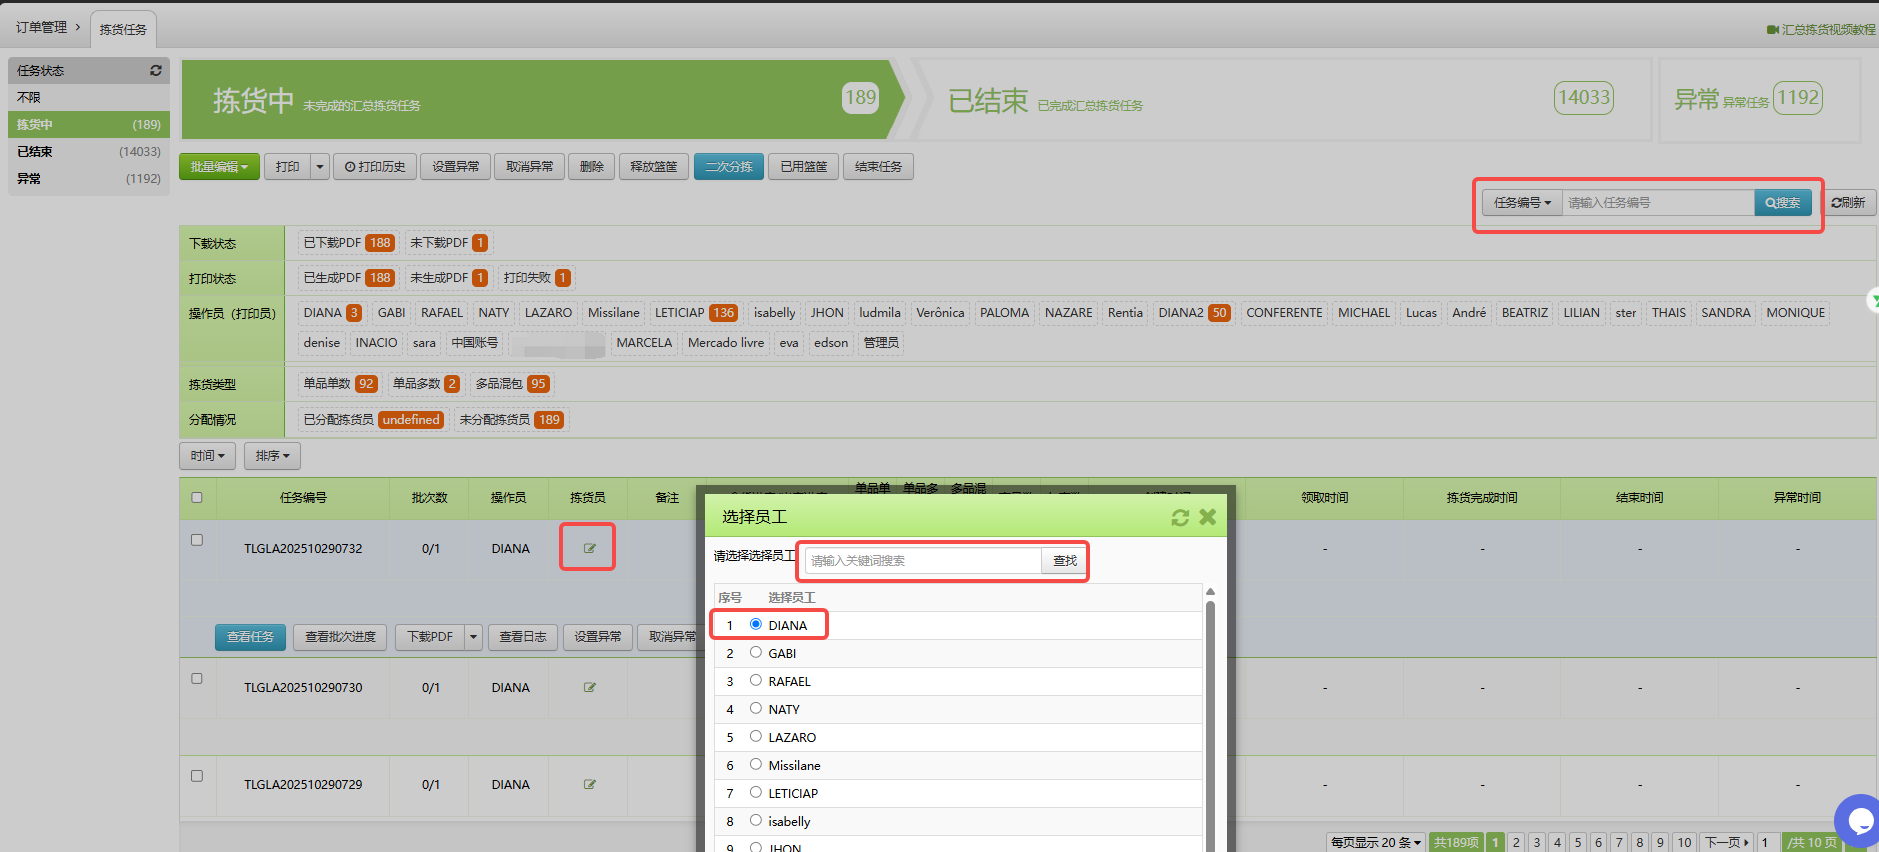Image resolution: width=1879 pixels, height=852 pixels.
Task: Click the refresh icon in 任务状态 sidebar header
Action: 155,71
